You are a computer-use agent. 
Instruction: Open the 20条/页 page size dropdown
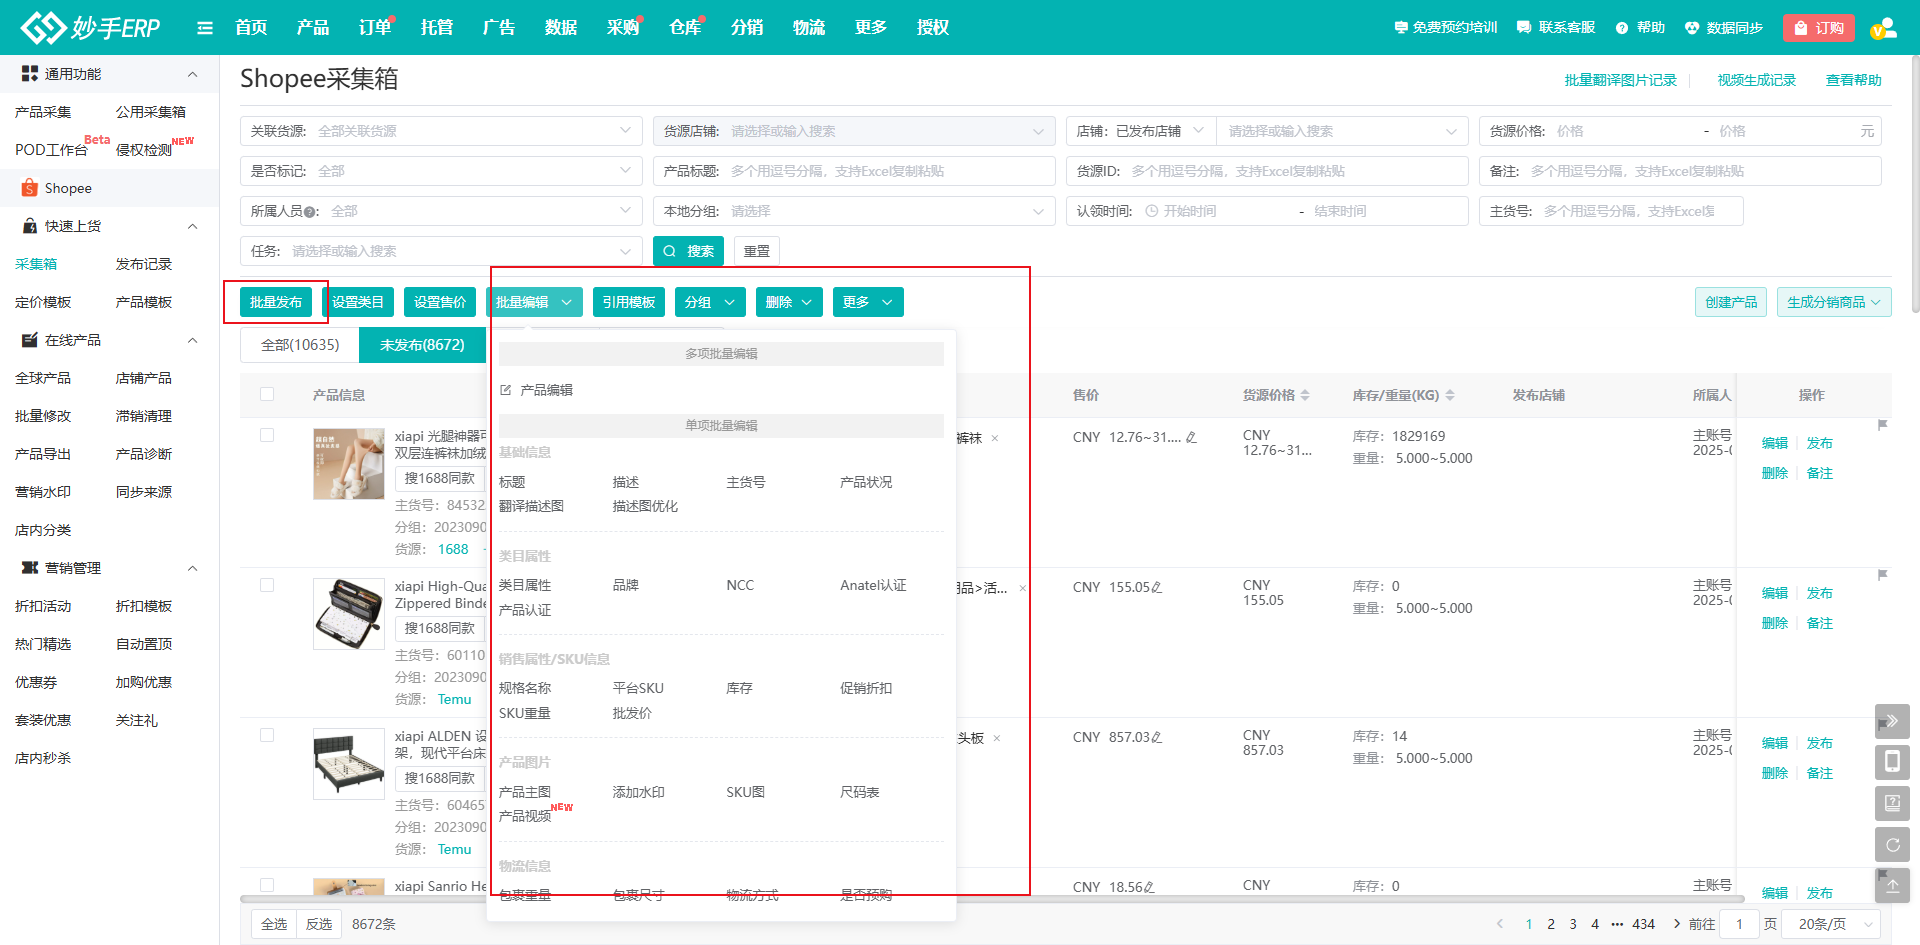[1835, 924]
